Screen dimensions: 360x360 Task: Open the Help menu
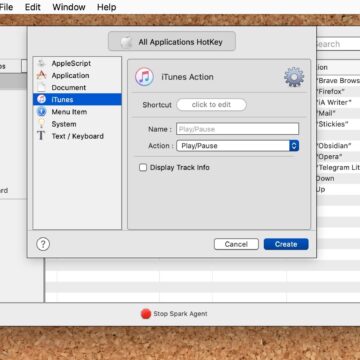[x=106, y=7]
